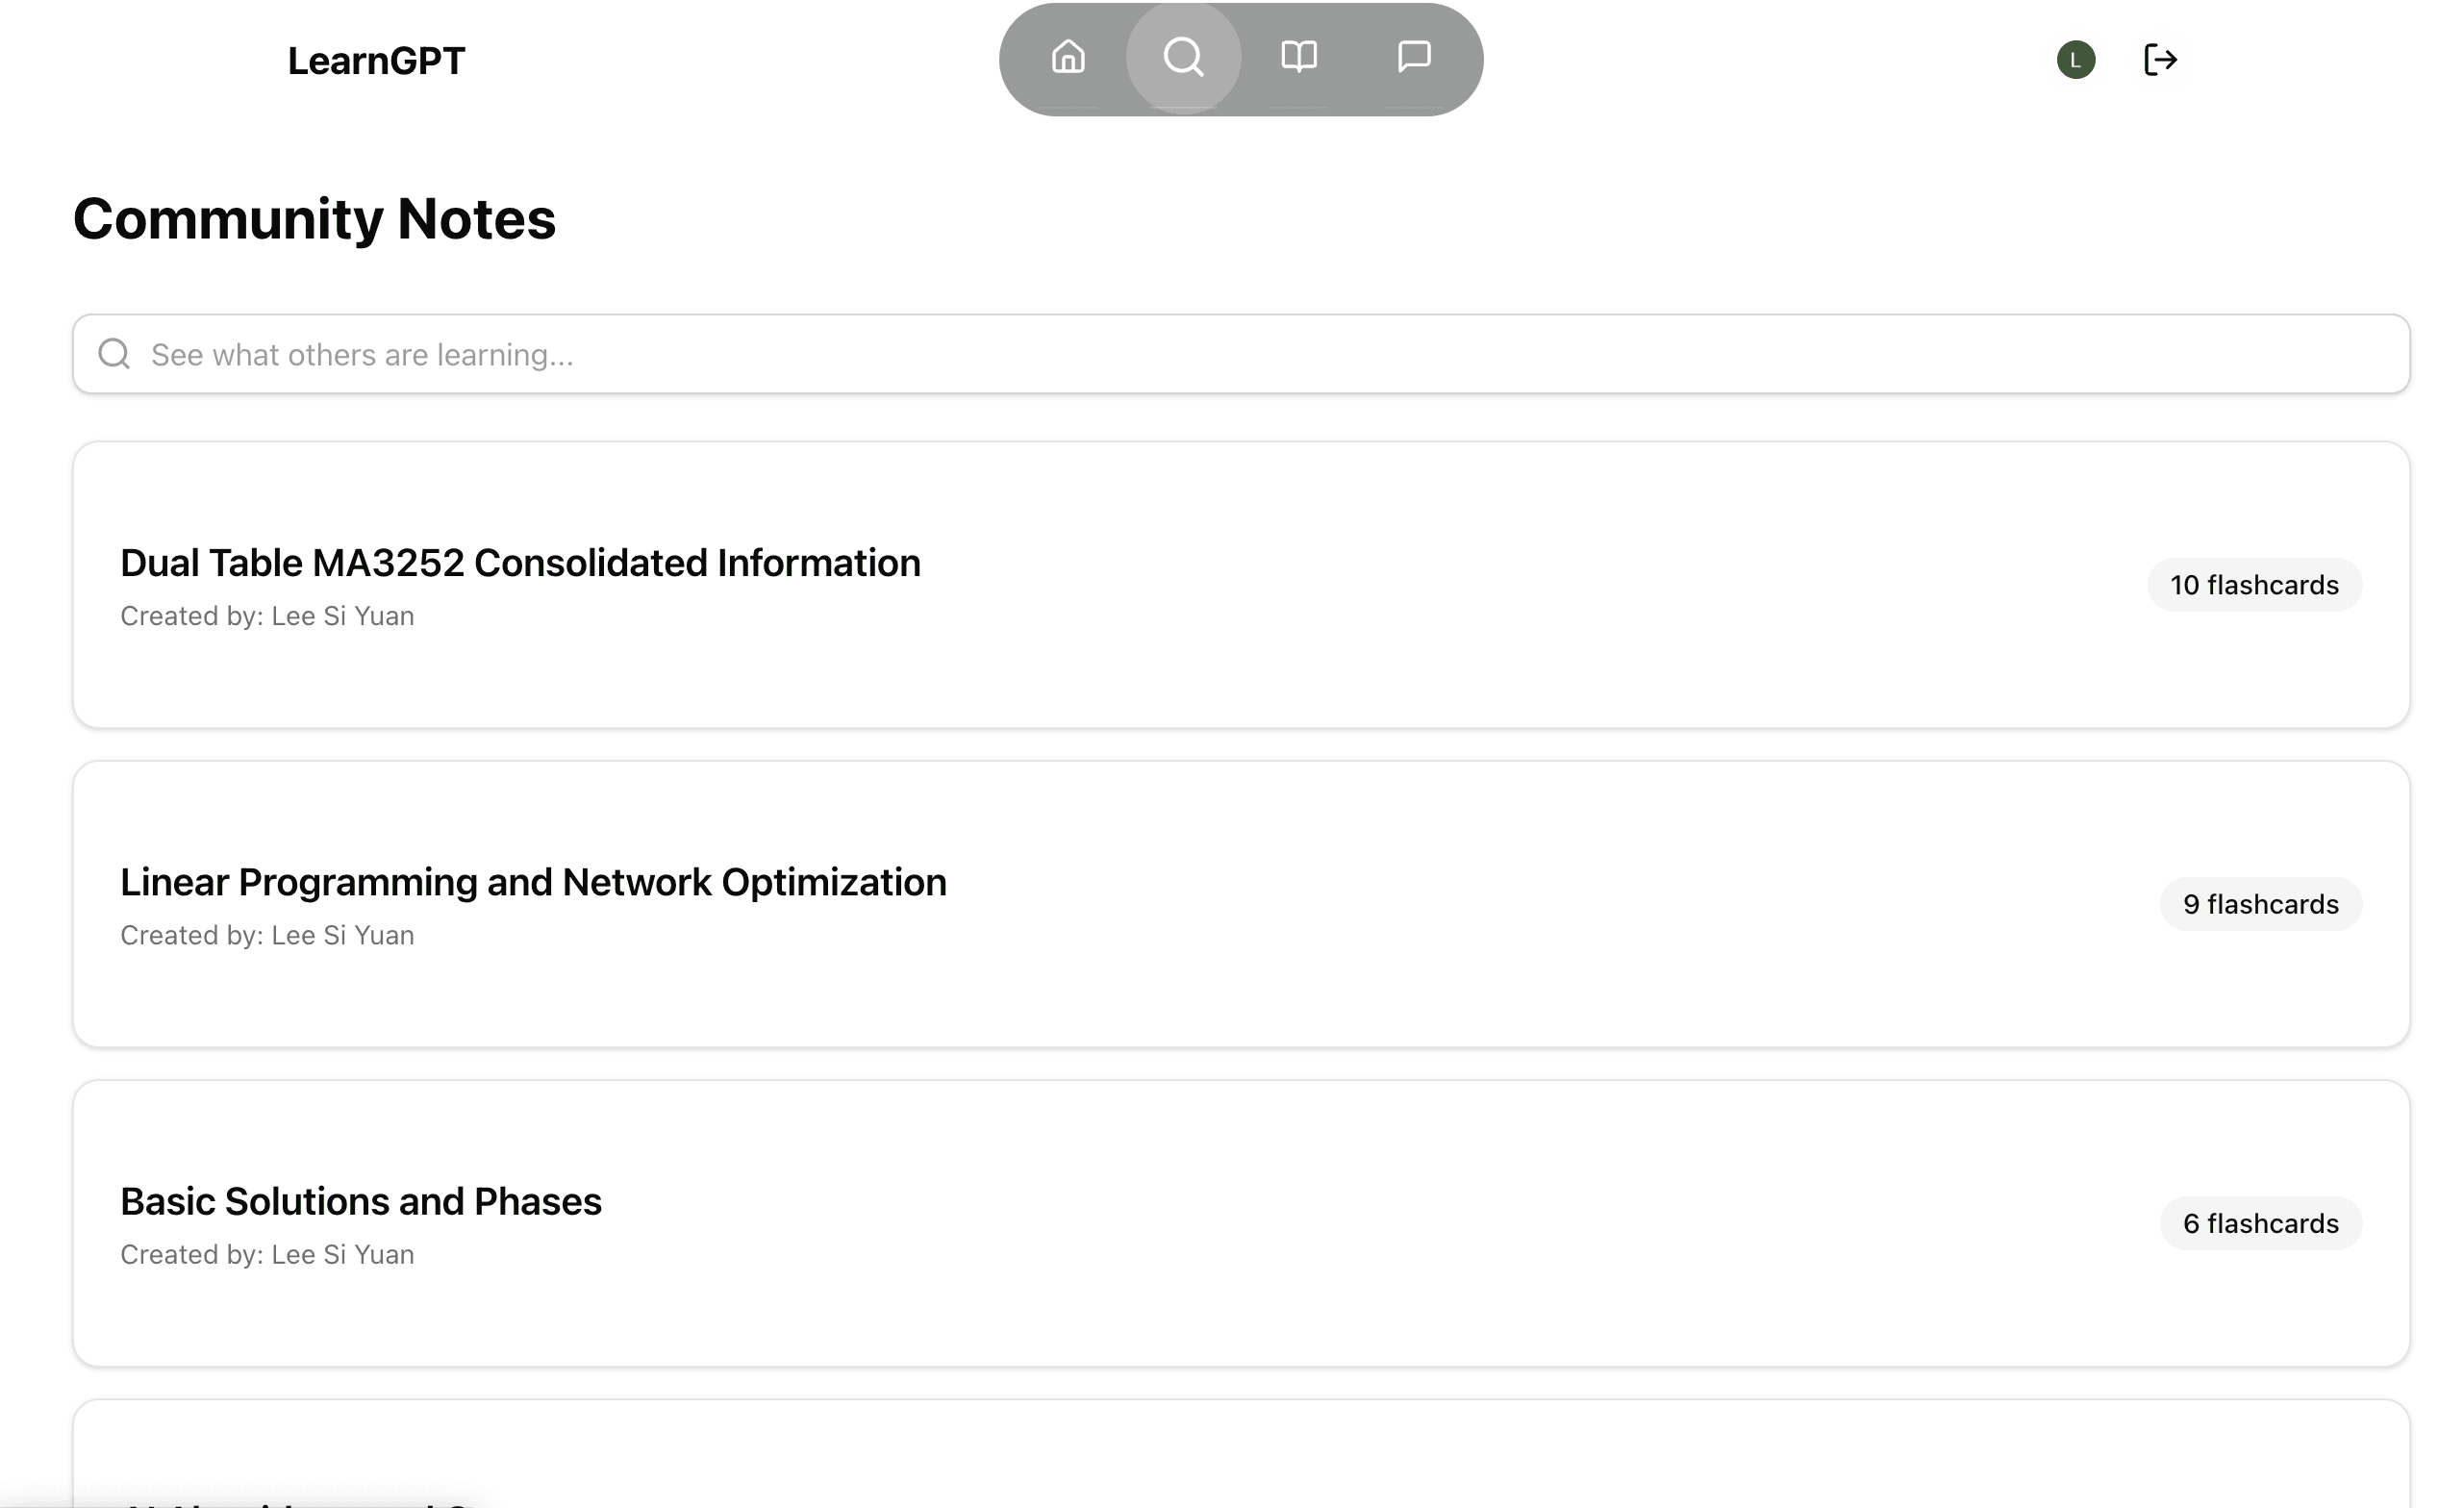This screenshot has height=1508, width=2464.
Task: Click the '6 flashcards' badge
Action: 2260,1223
